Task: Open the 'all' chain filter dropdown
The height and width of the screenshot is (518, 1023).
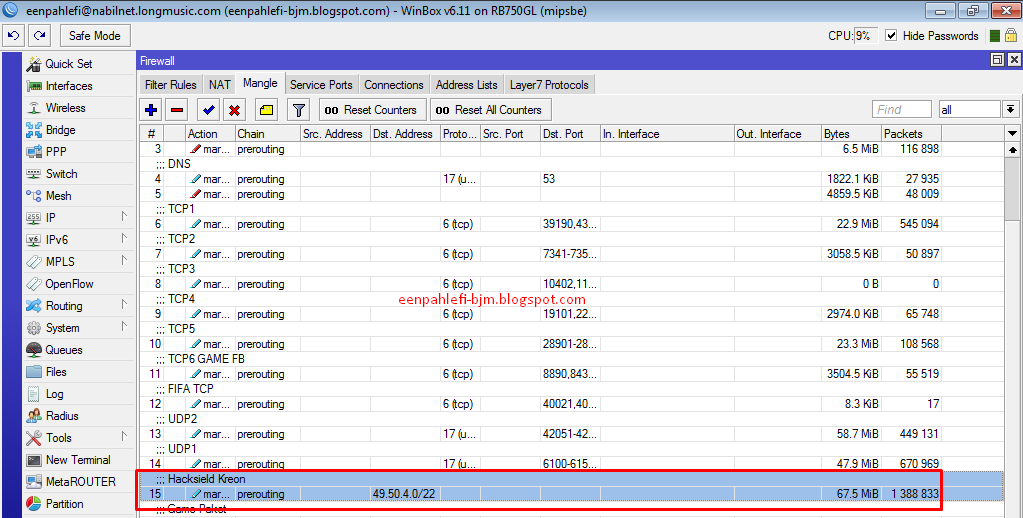Action: [1011, 110]
